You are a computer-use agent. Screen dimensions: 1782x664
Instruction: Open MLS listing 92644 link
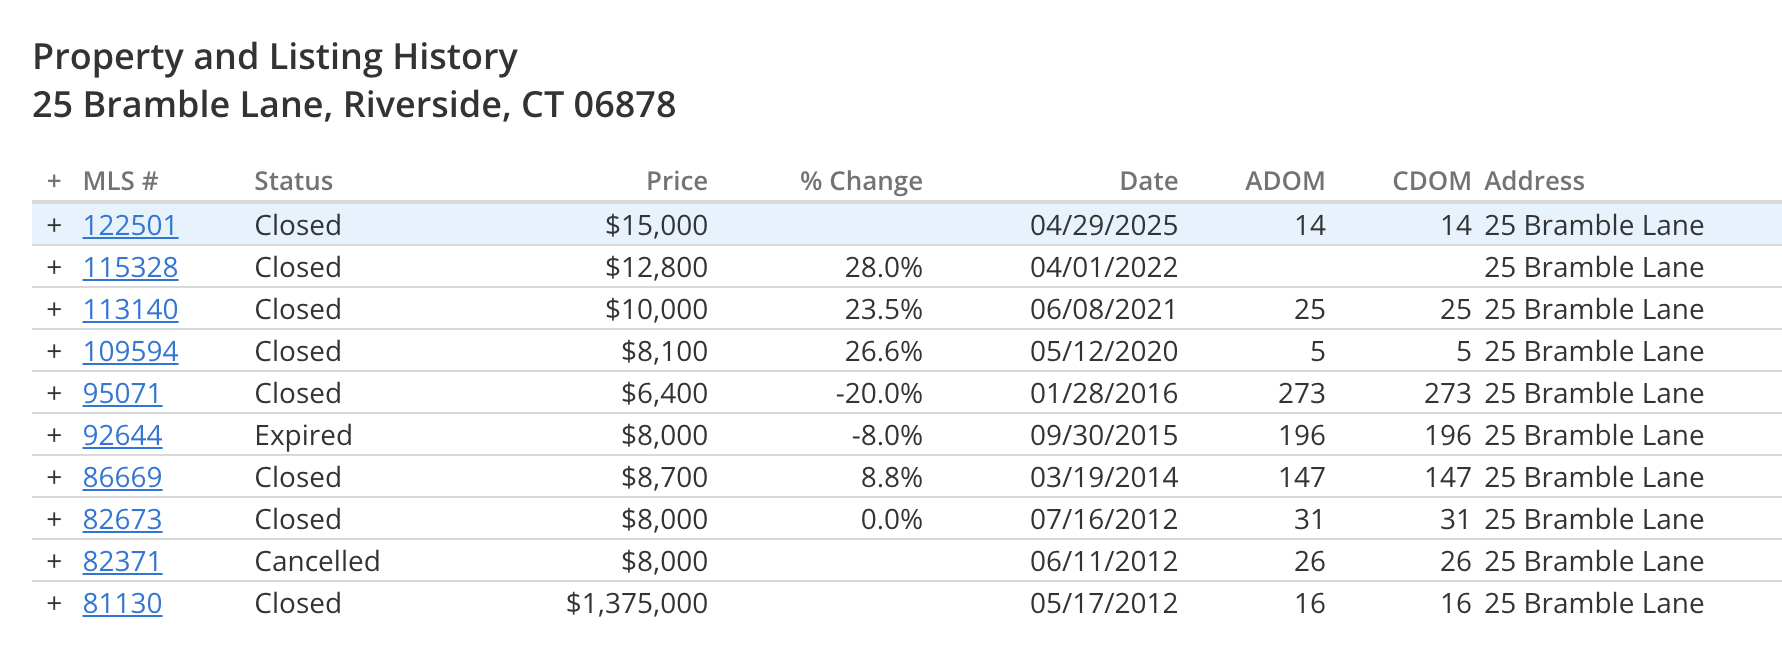point(122,435)
